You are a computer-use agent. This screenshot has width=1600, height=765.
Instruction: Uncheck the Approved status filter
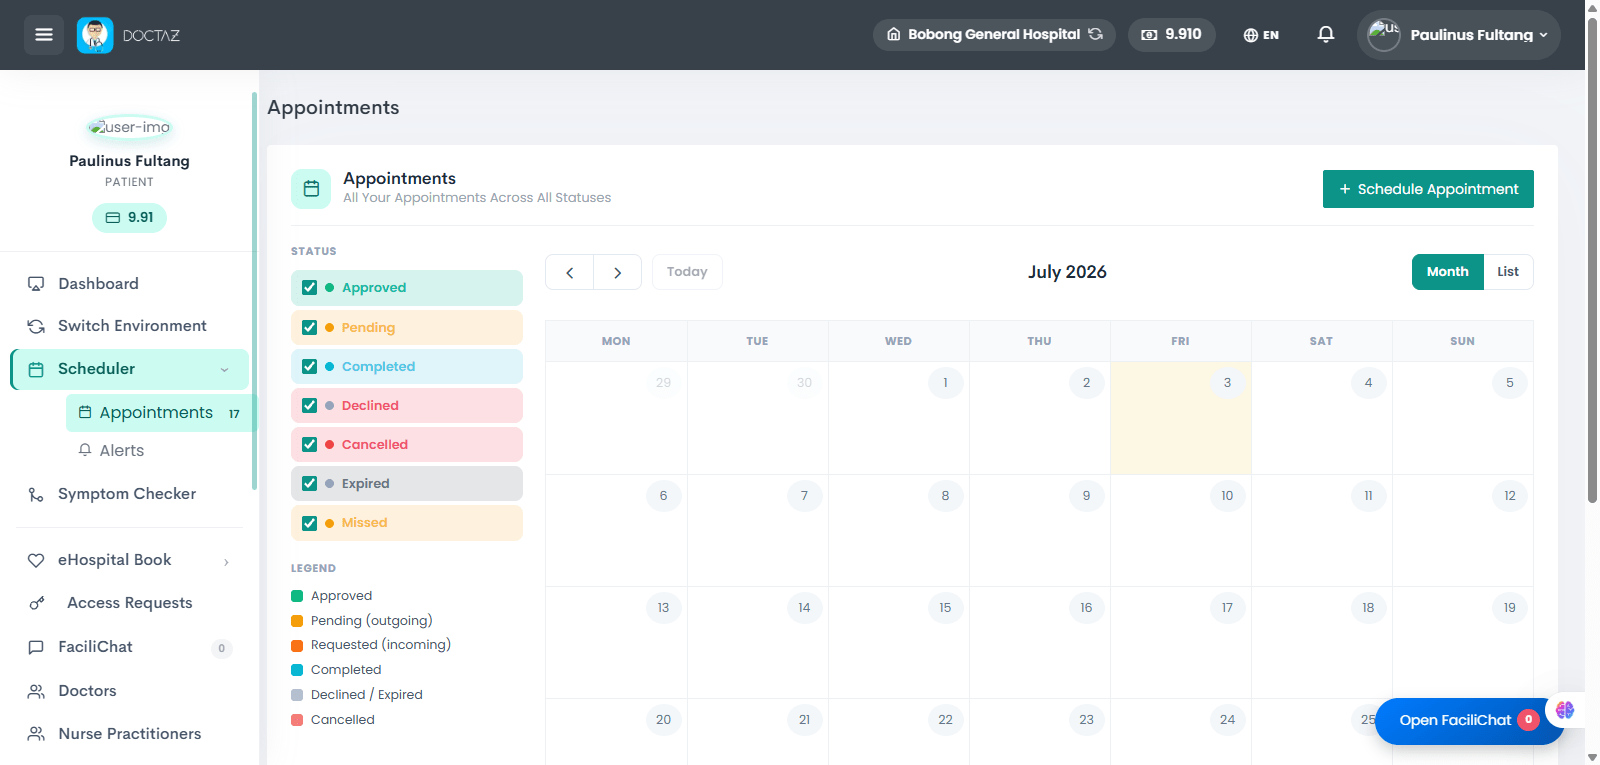coord(310,288)
